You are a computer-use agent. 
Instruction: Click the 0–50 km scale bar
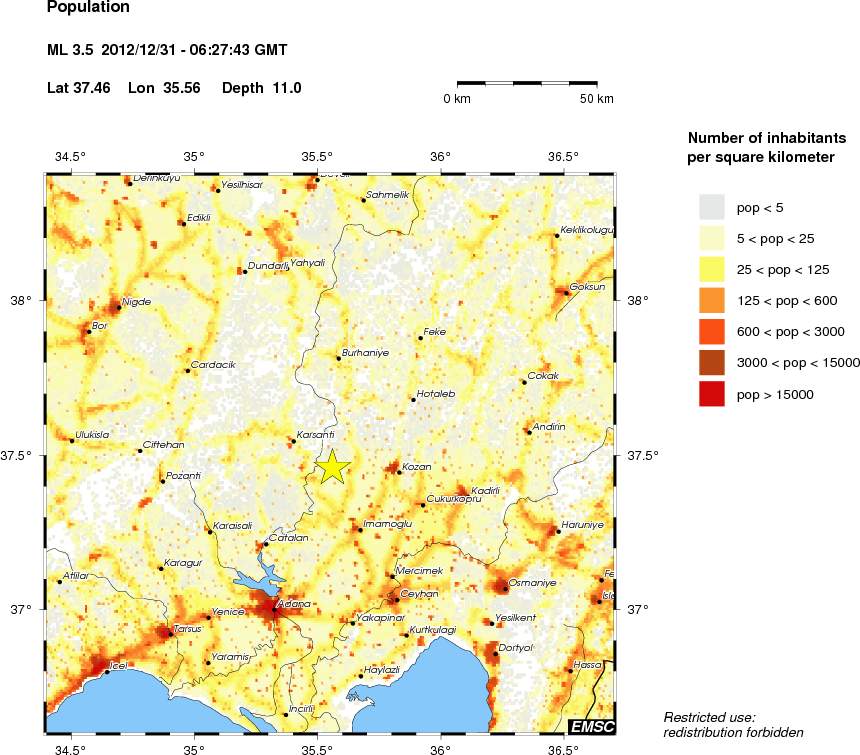coord(527,84)
